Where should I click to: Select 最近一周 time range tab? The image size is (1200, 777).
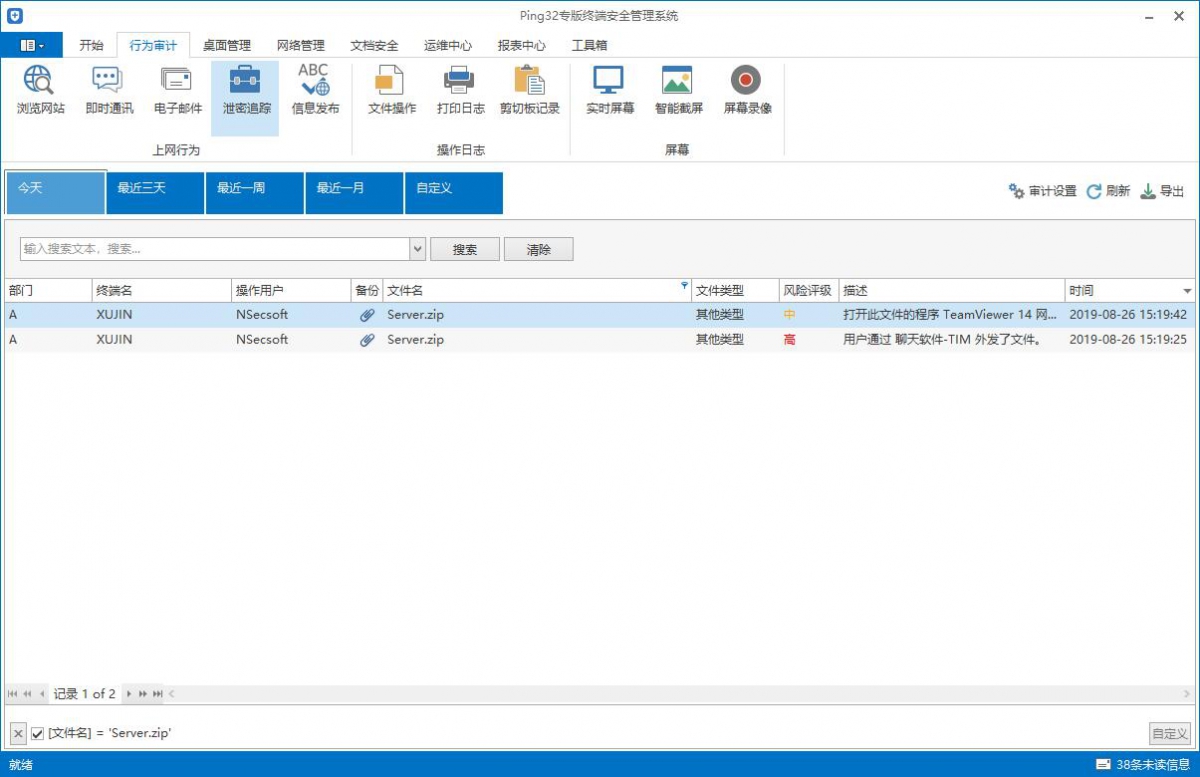[254, 192]
